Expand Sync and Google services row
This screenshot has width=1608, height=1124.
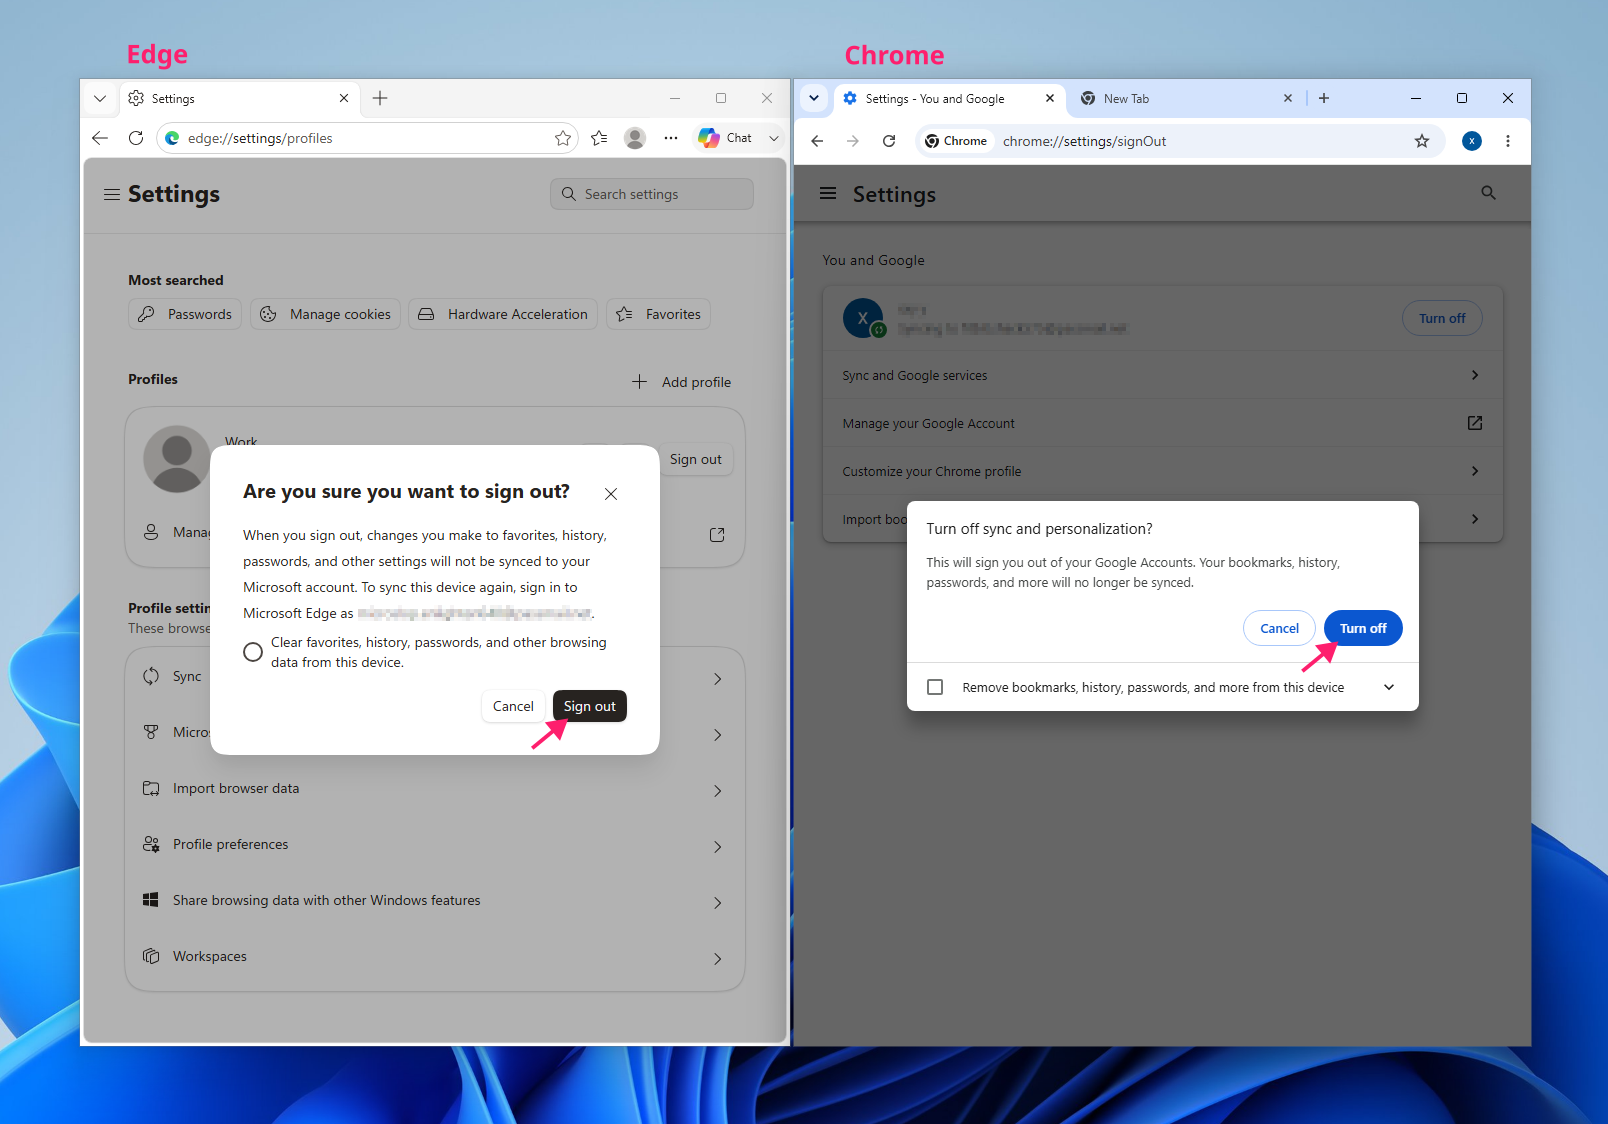coord(1162,375)
